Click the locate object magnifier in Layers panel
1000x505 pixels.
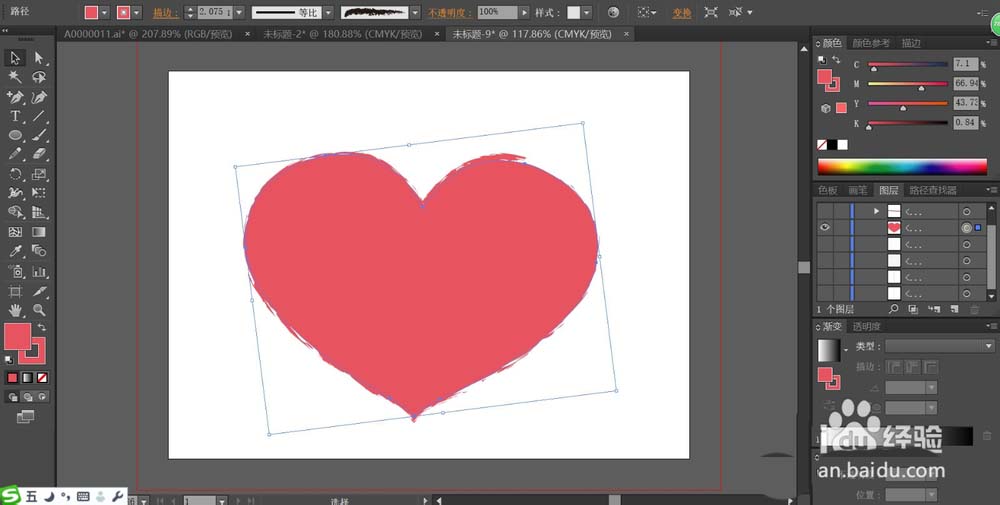tap(893, 309)
